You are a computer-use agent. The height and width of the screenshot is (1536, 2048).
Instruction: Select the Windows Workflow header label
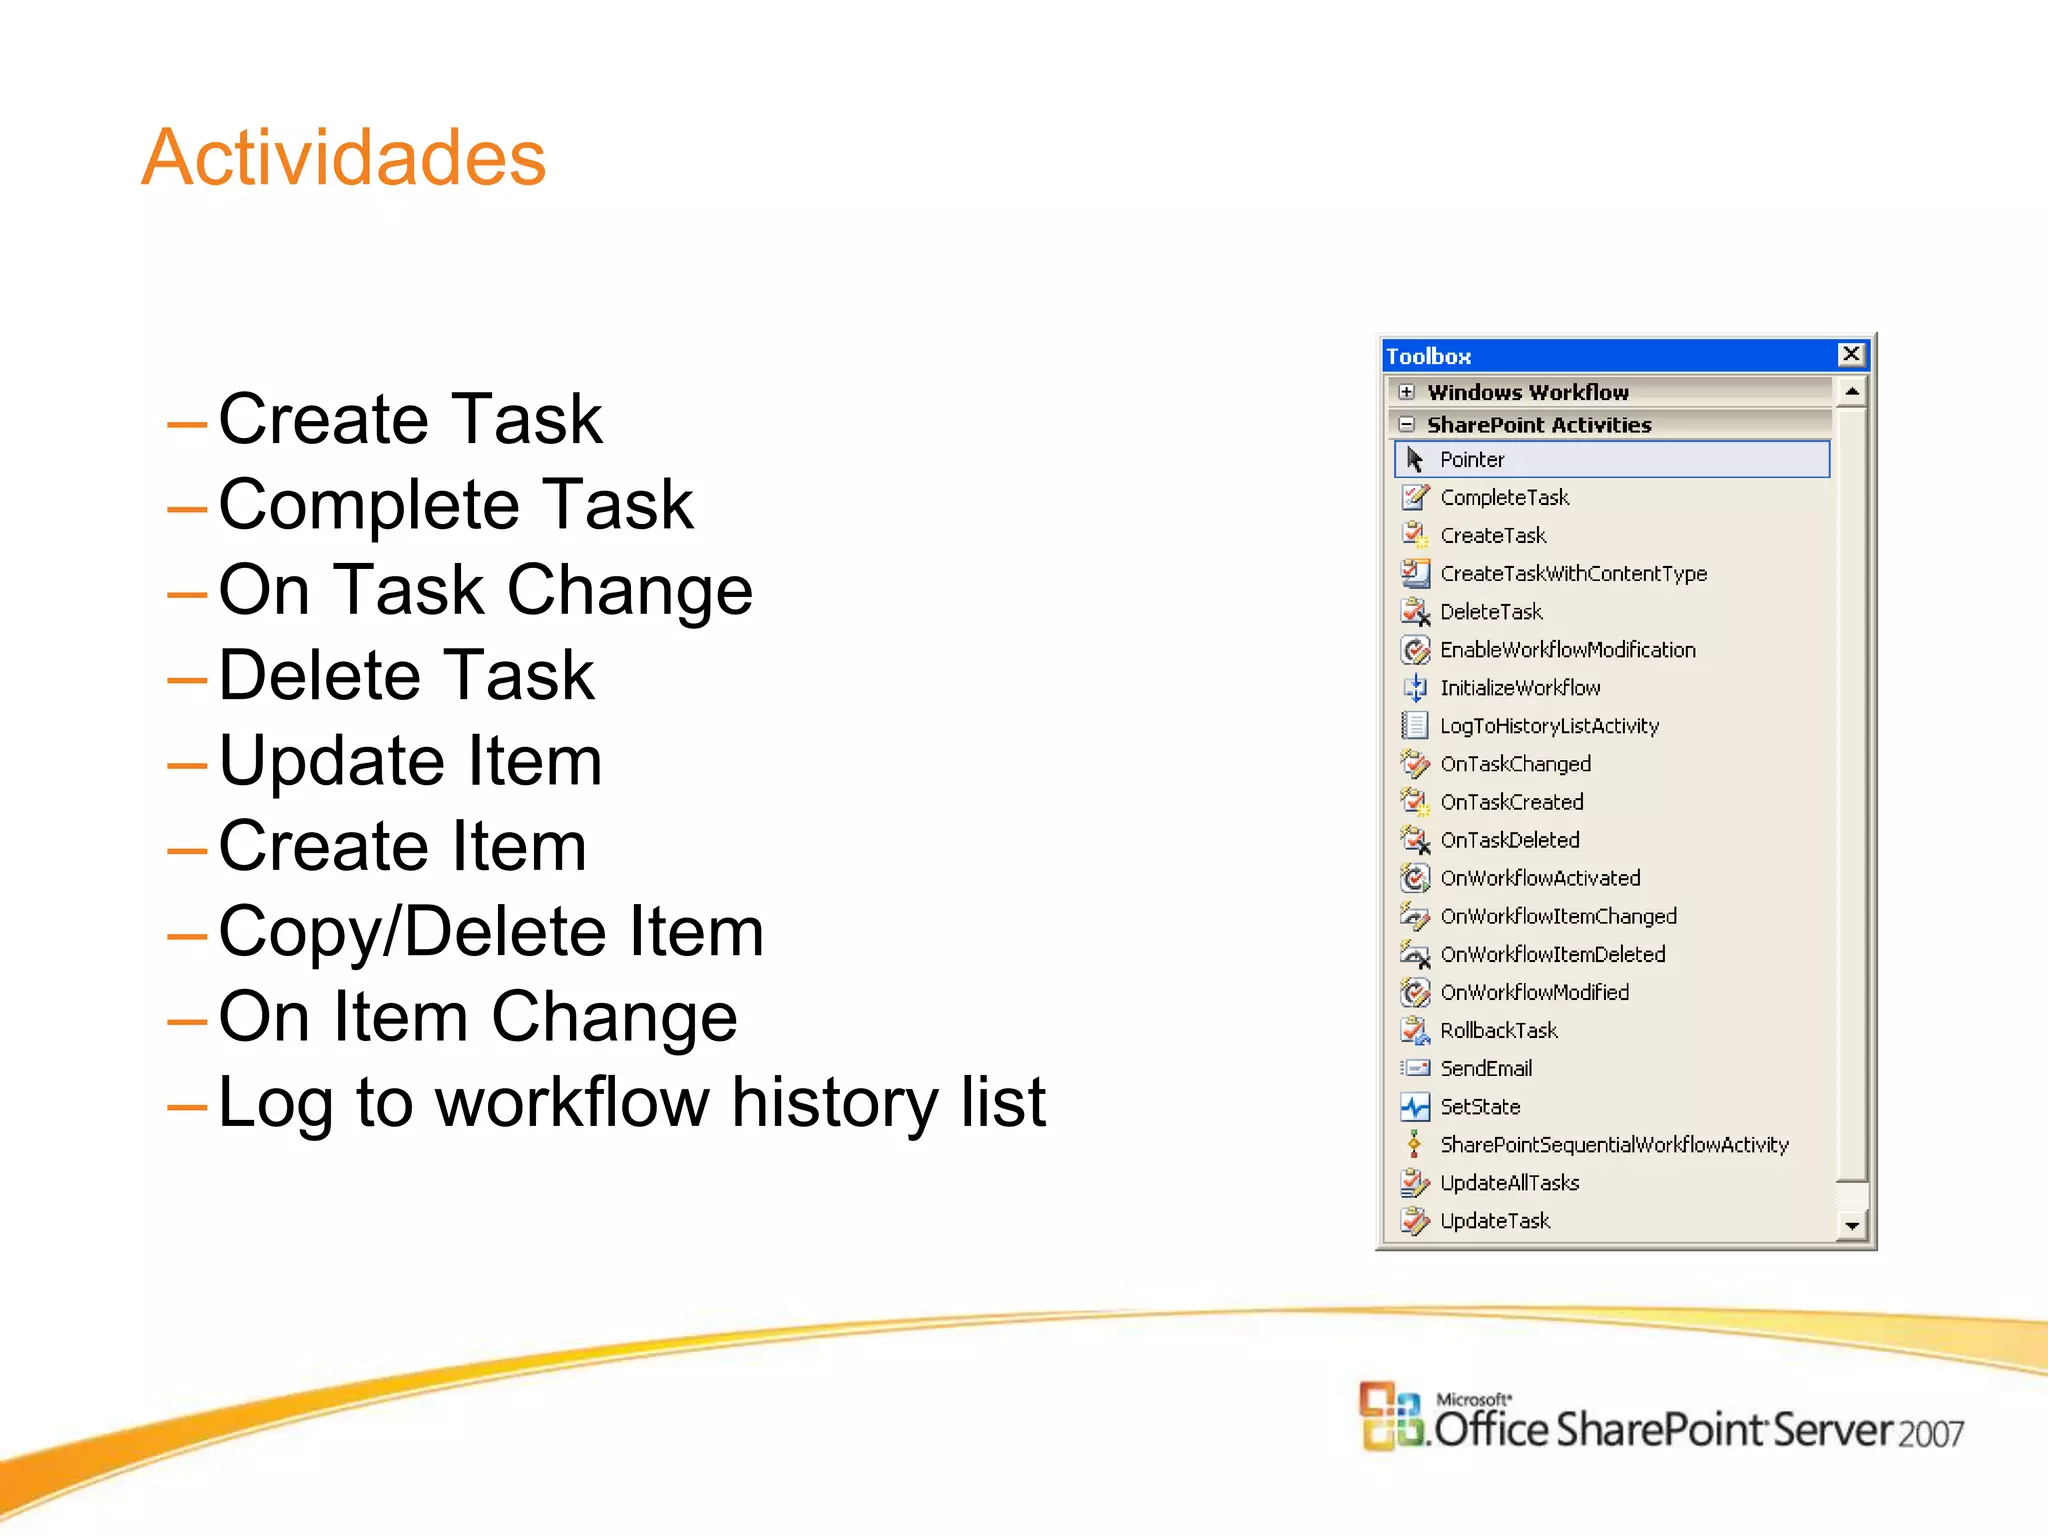pos(1528,392)
